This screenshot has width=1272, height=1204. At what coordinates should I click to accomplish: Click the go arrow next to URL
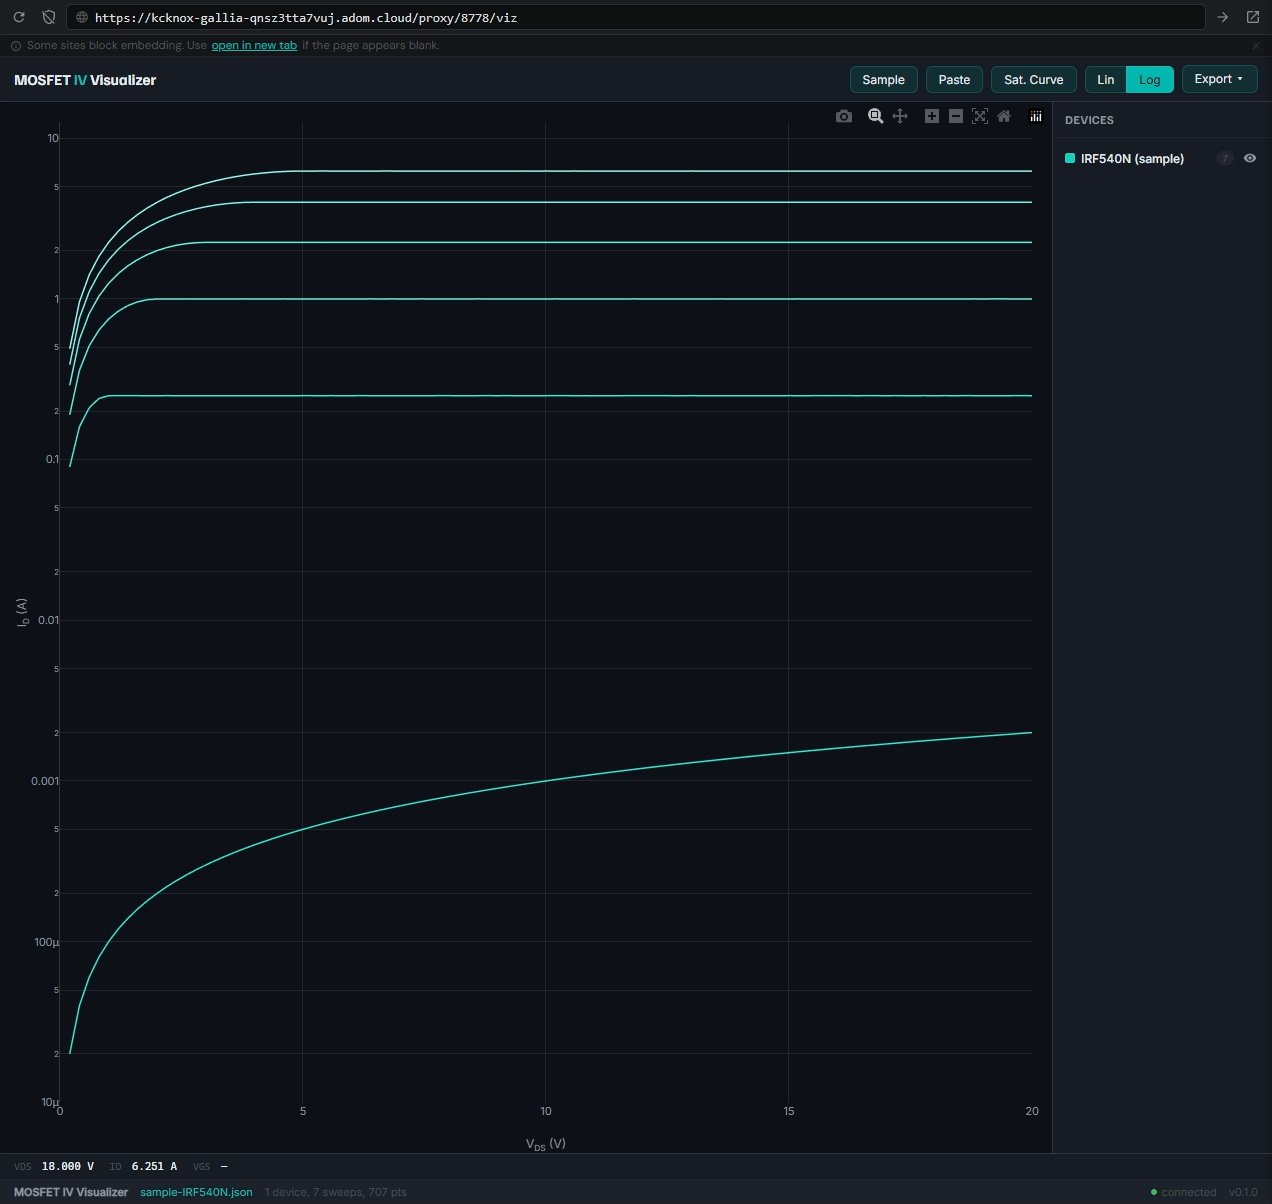point(1223,17)
